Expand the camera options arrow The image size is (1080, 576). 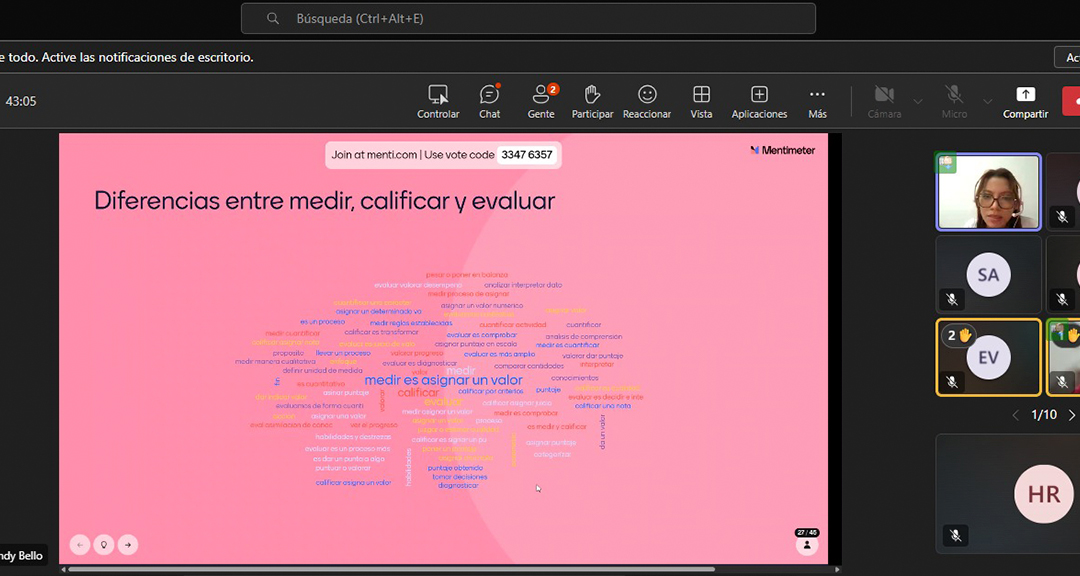point(917,101)
